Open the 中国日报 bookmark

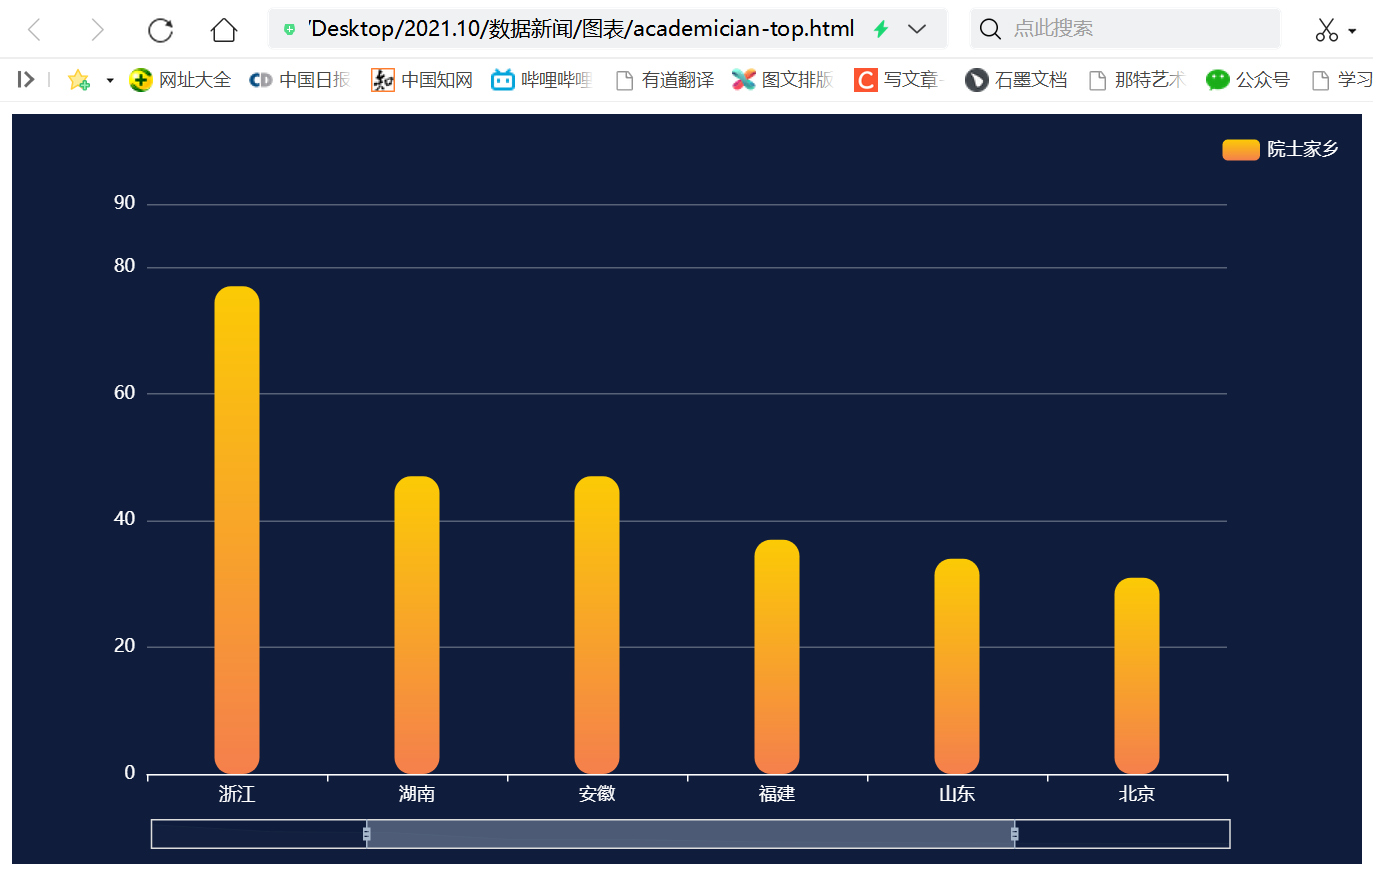[x=300, y=80]
